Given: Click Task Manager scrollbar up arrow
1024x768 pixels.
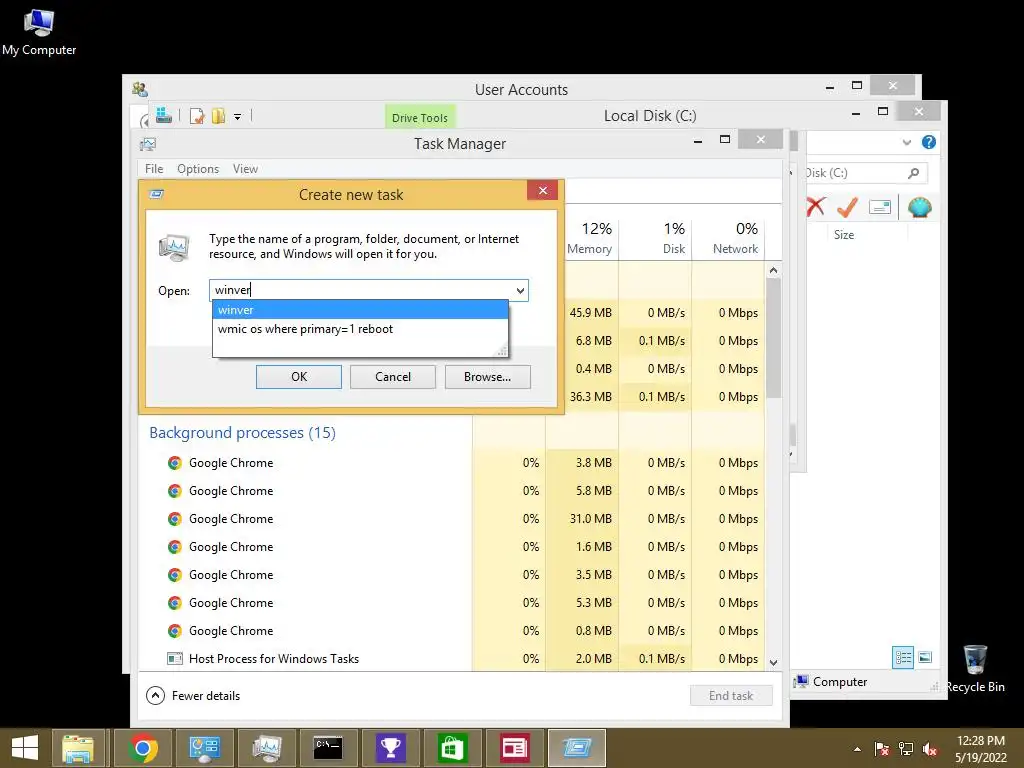Looking at the screenshot, I should point(773,270).
